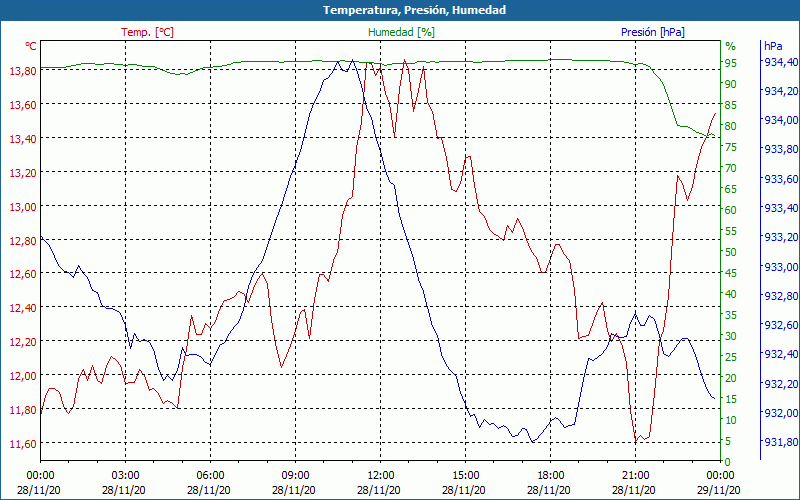Click the 06:00 time axis label

210,476
